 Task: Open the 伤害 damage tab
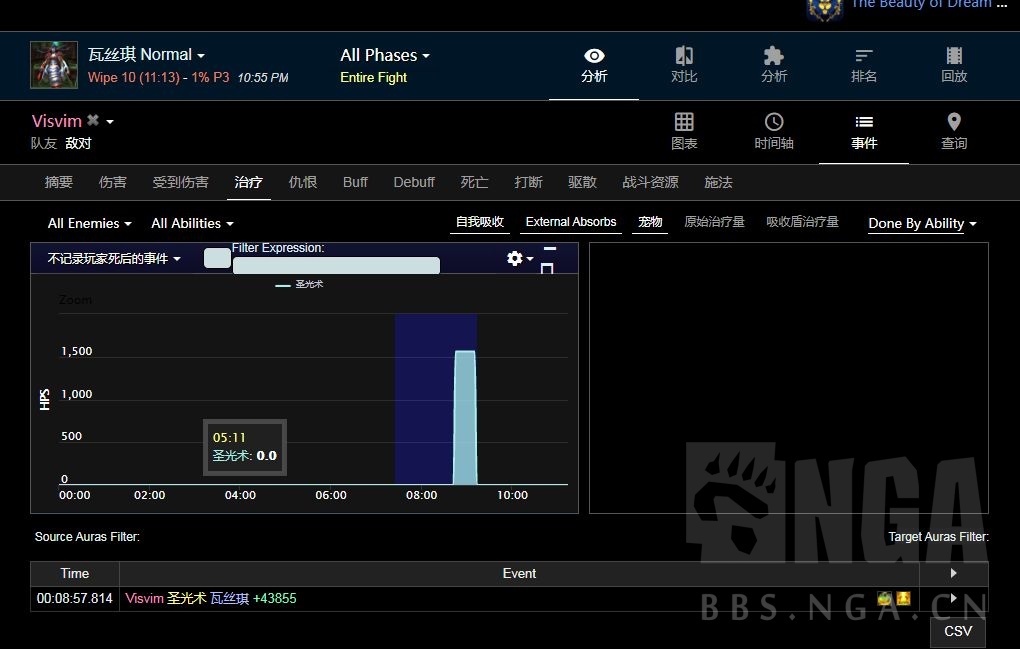[x=113, y=182]
